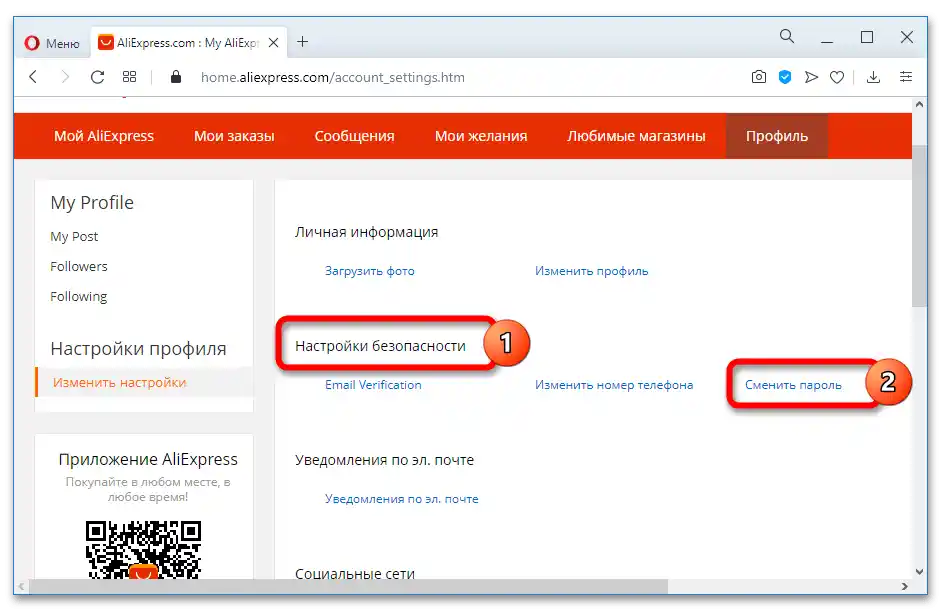
Task: Open the Following sidebar link
Action: coord(79,296)
